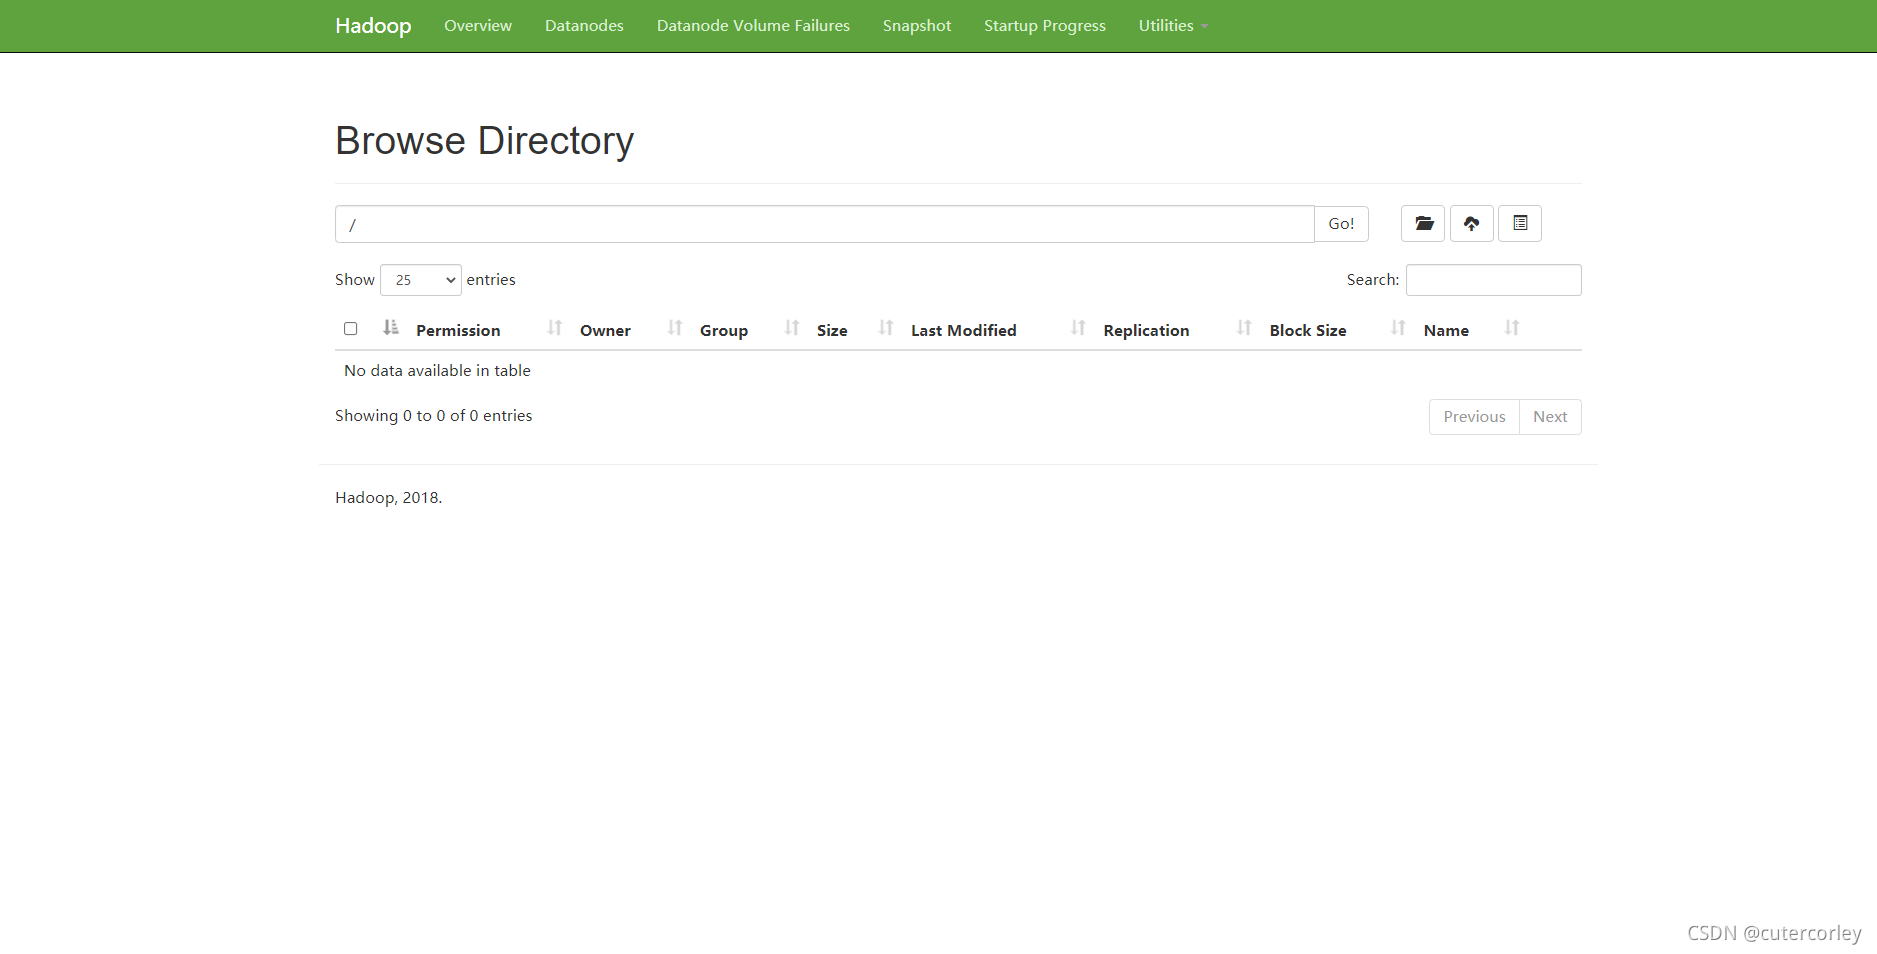This screenshot has height=954, width=1877.
Task: Focus the directory path input field
Action: [x=824, y=224]
